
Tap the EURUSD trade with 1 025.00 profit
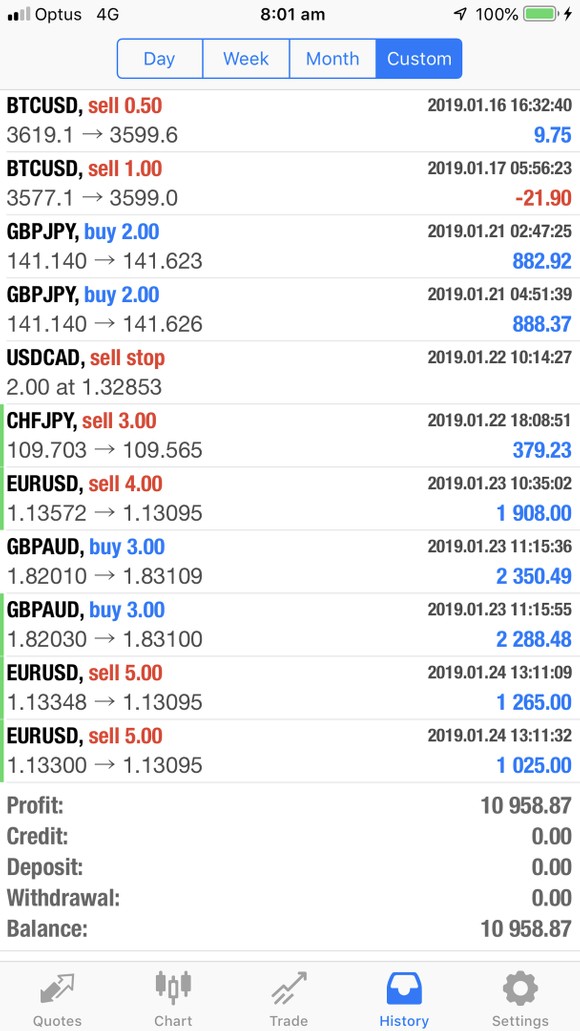pyautogui.click(x=290, y=751)
